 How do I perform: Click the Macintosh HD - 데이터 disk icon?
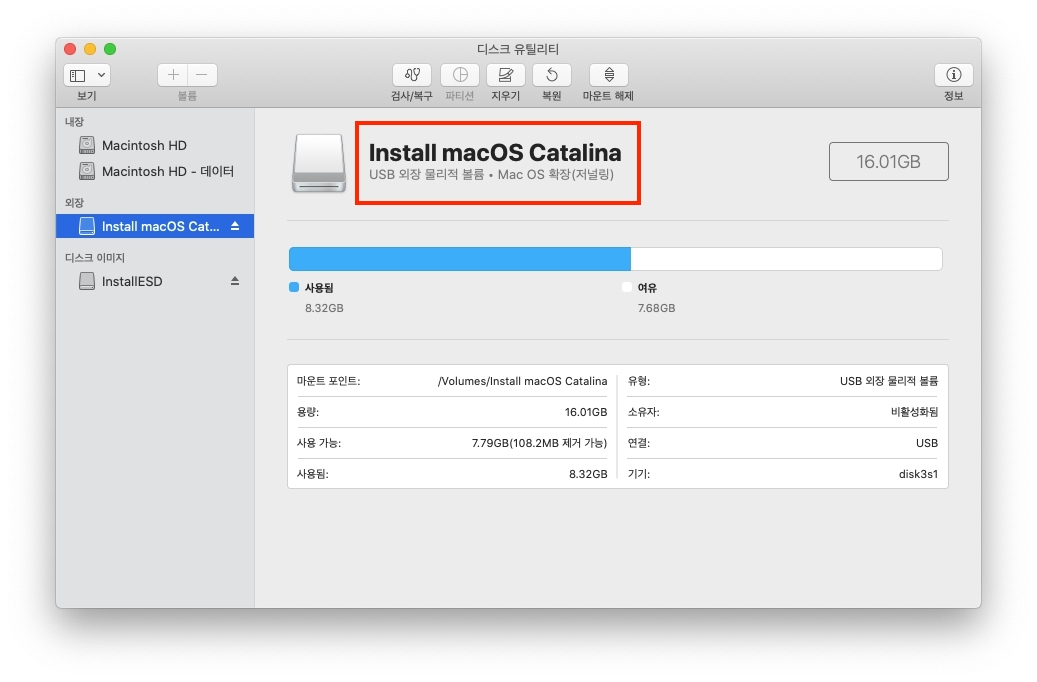(x=87, y=171)
